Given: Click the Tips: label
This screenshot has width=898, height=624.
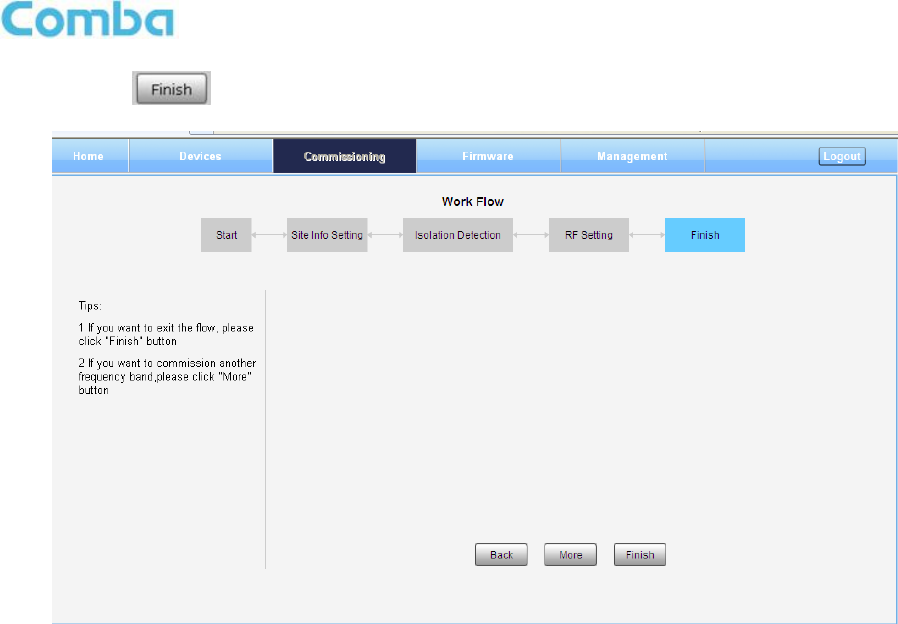Looking at the screenshot, I should (x=90, y=306).
